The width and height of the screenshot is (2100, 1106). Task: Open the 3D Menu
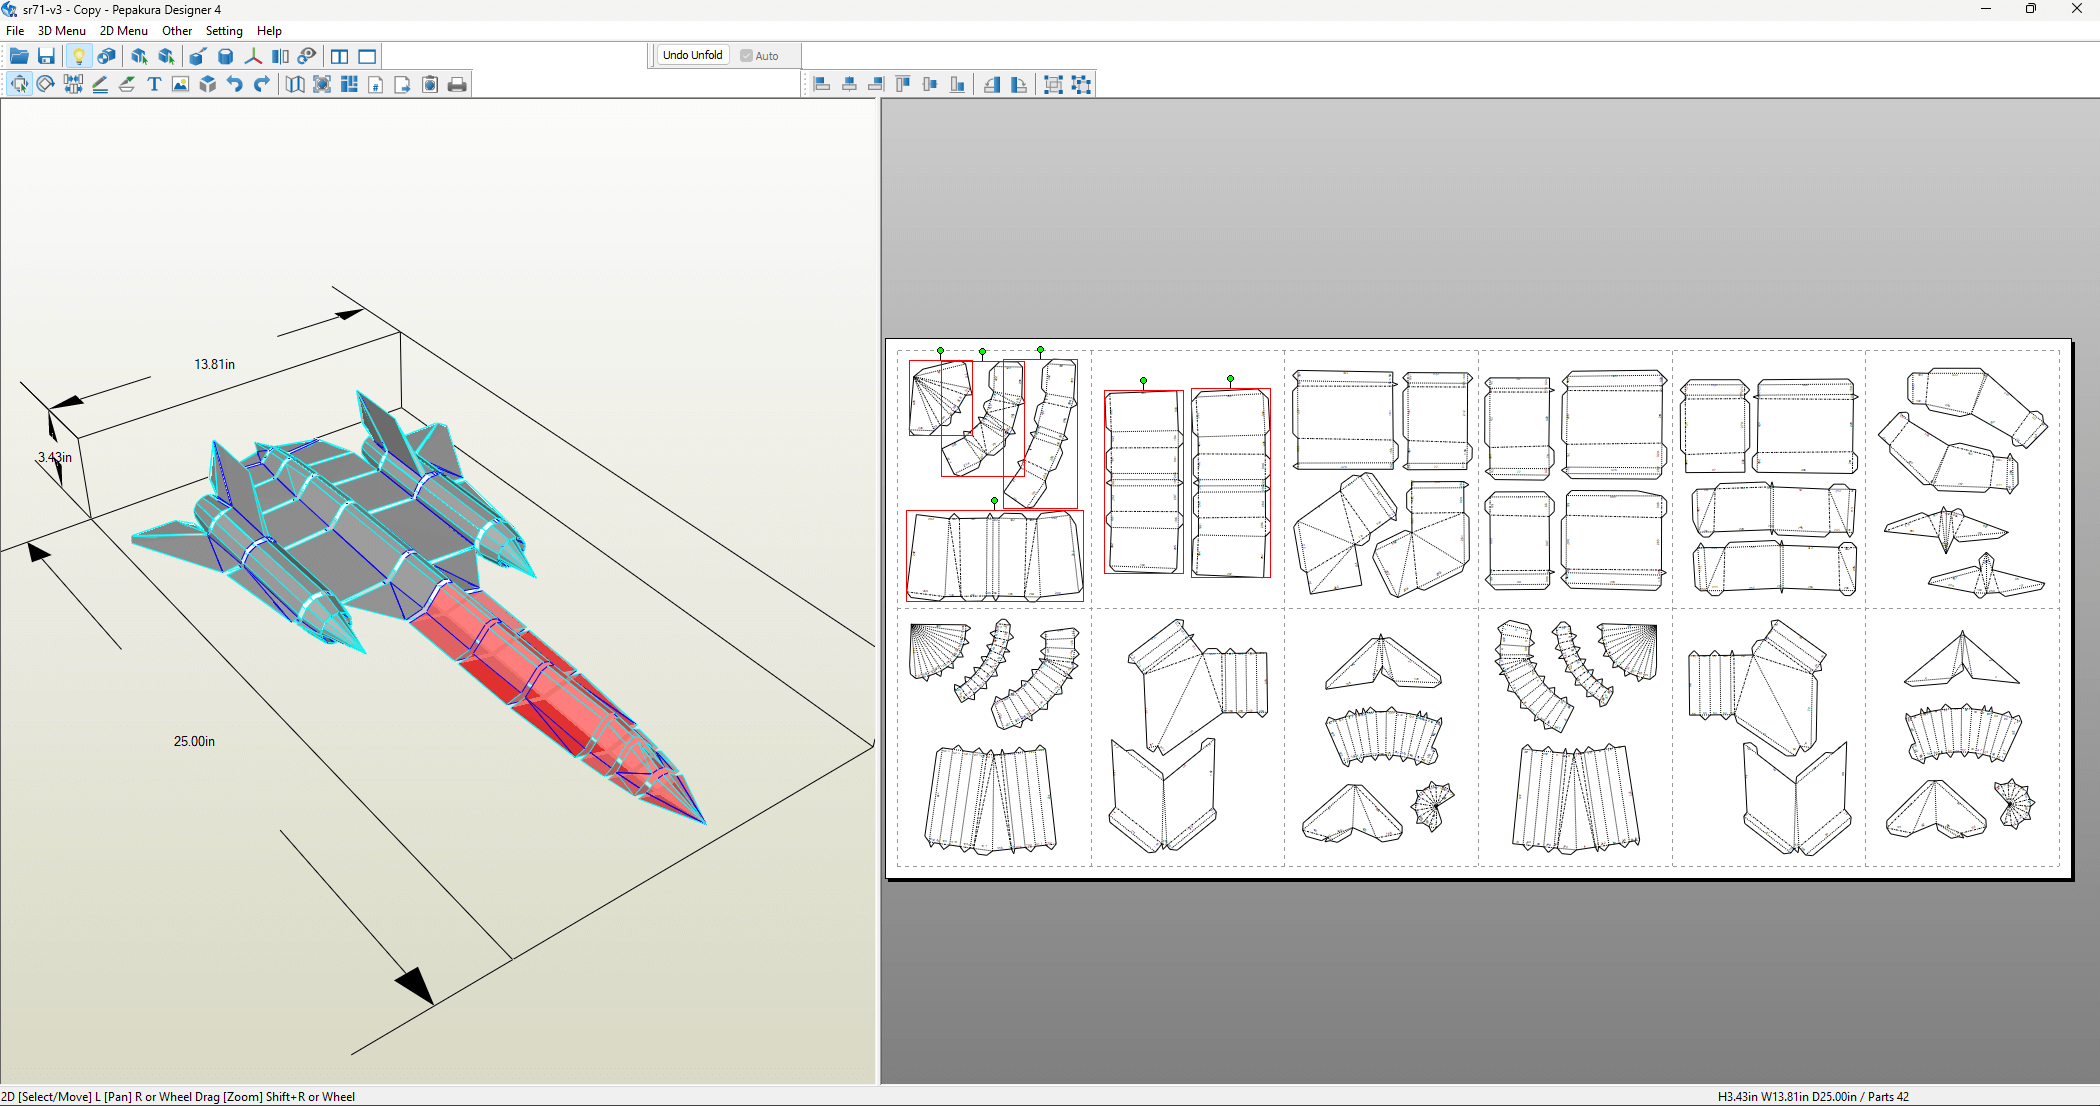(61, 30)
